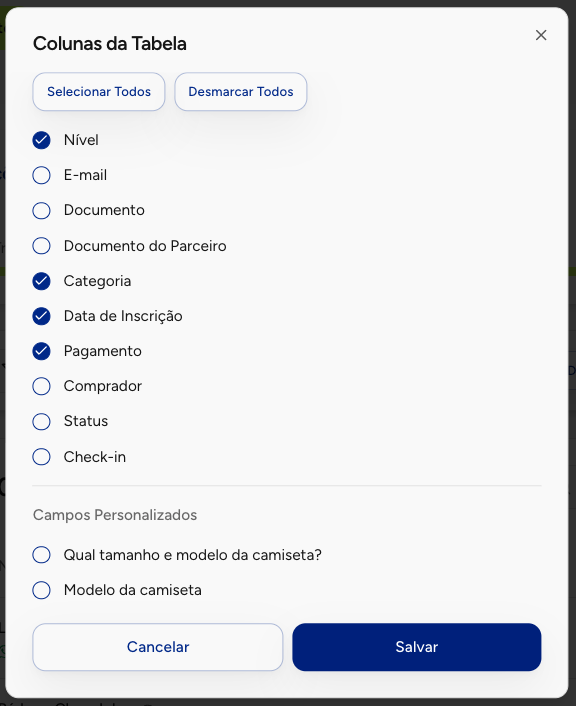Enable the Comprador column checkbox

[x=41, y=386]
